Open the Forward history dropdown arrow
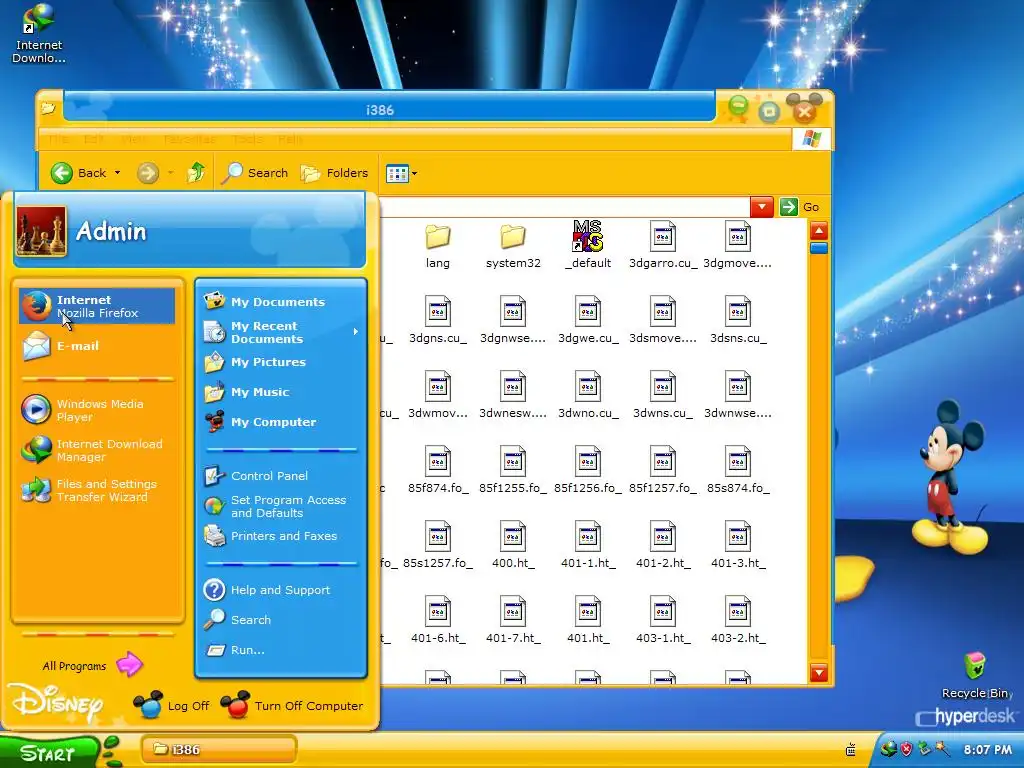The height and width of the screenshot is (768, 1024). coord(170,173)
